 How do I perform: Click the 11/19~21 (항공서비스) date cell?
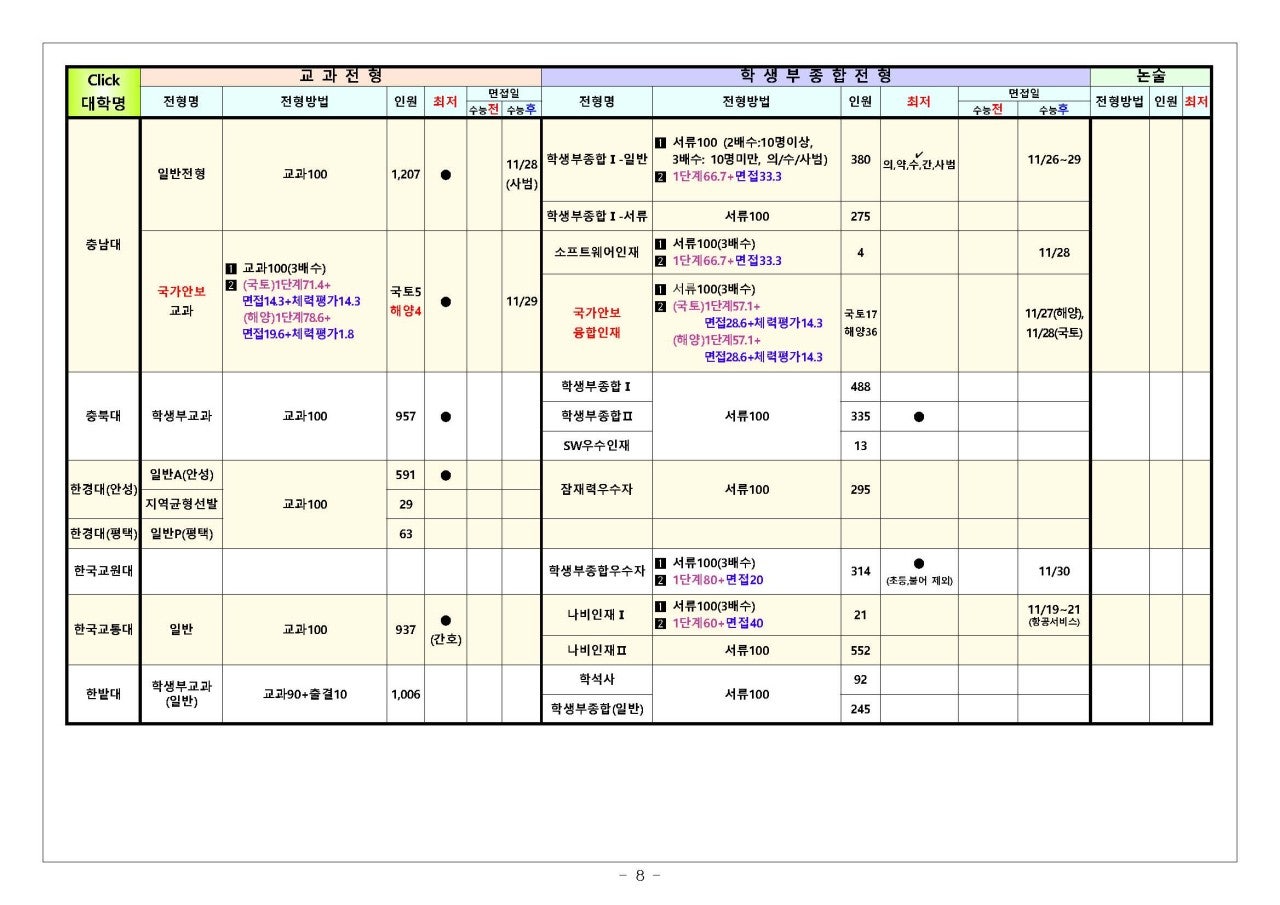pos(1054,614)
